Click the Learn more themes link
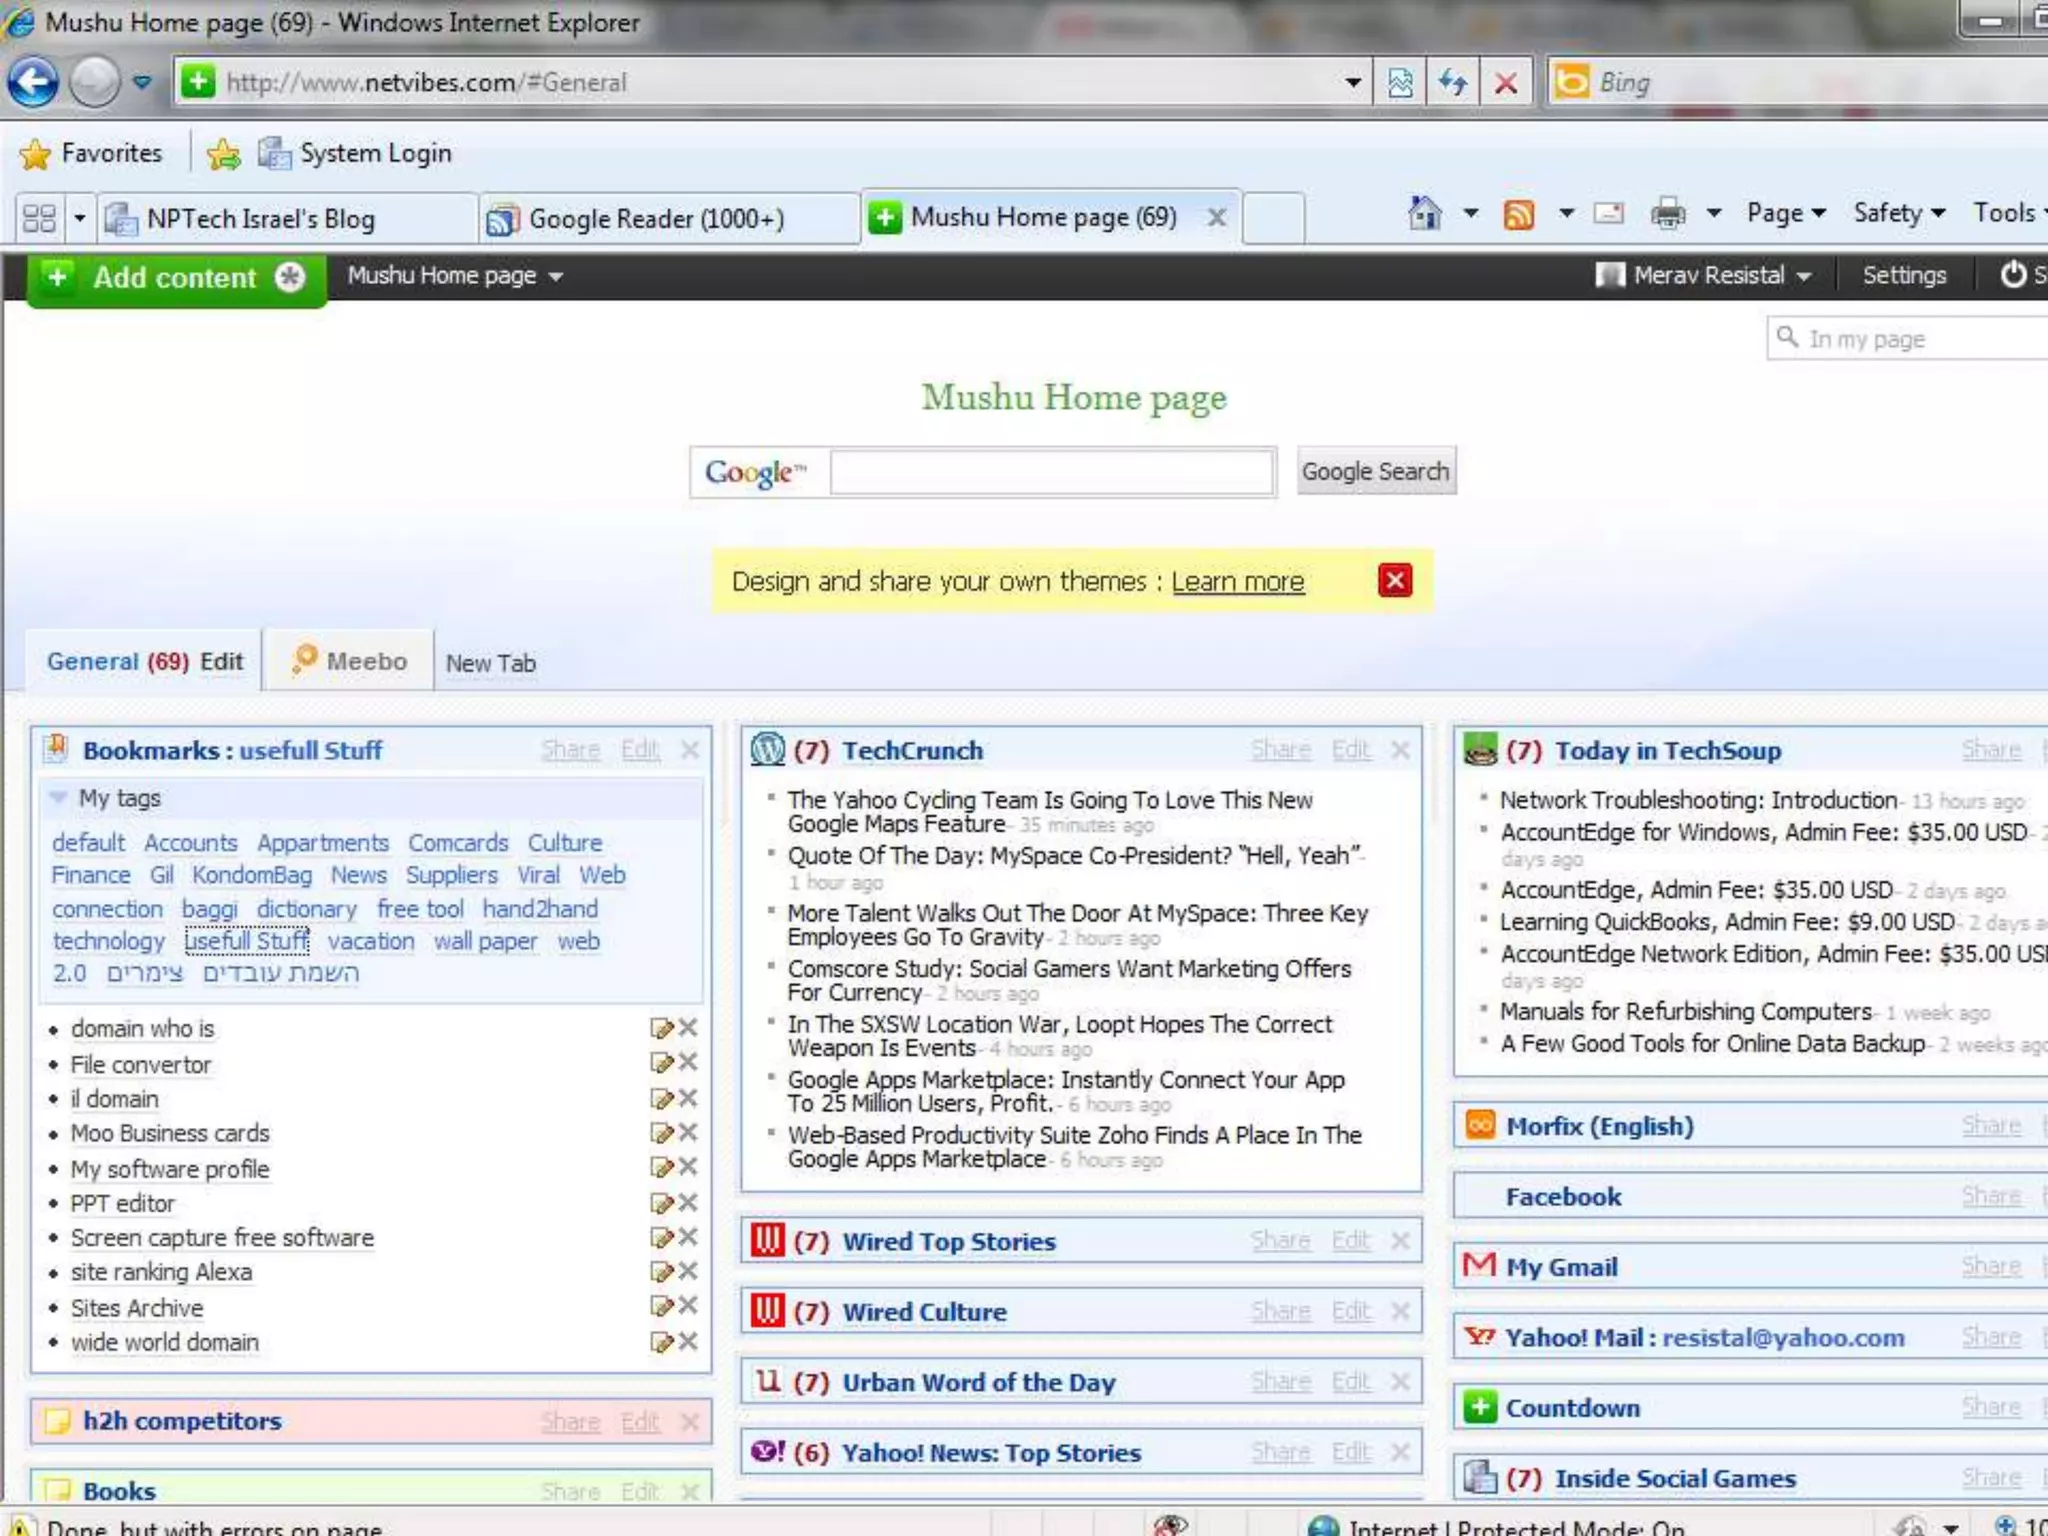Screen dimensions: 2048x1536 (x=1238, y=581)
